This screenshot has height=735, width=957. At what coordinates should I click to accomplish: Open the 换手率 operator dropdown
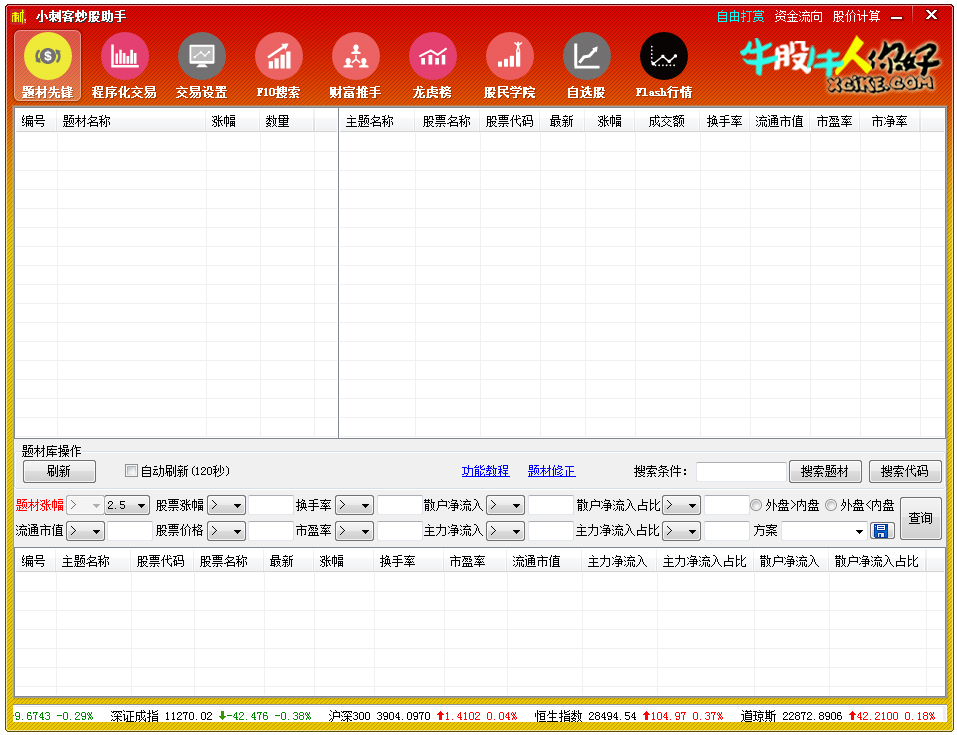(355, 505)
